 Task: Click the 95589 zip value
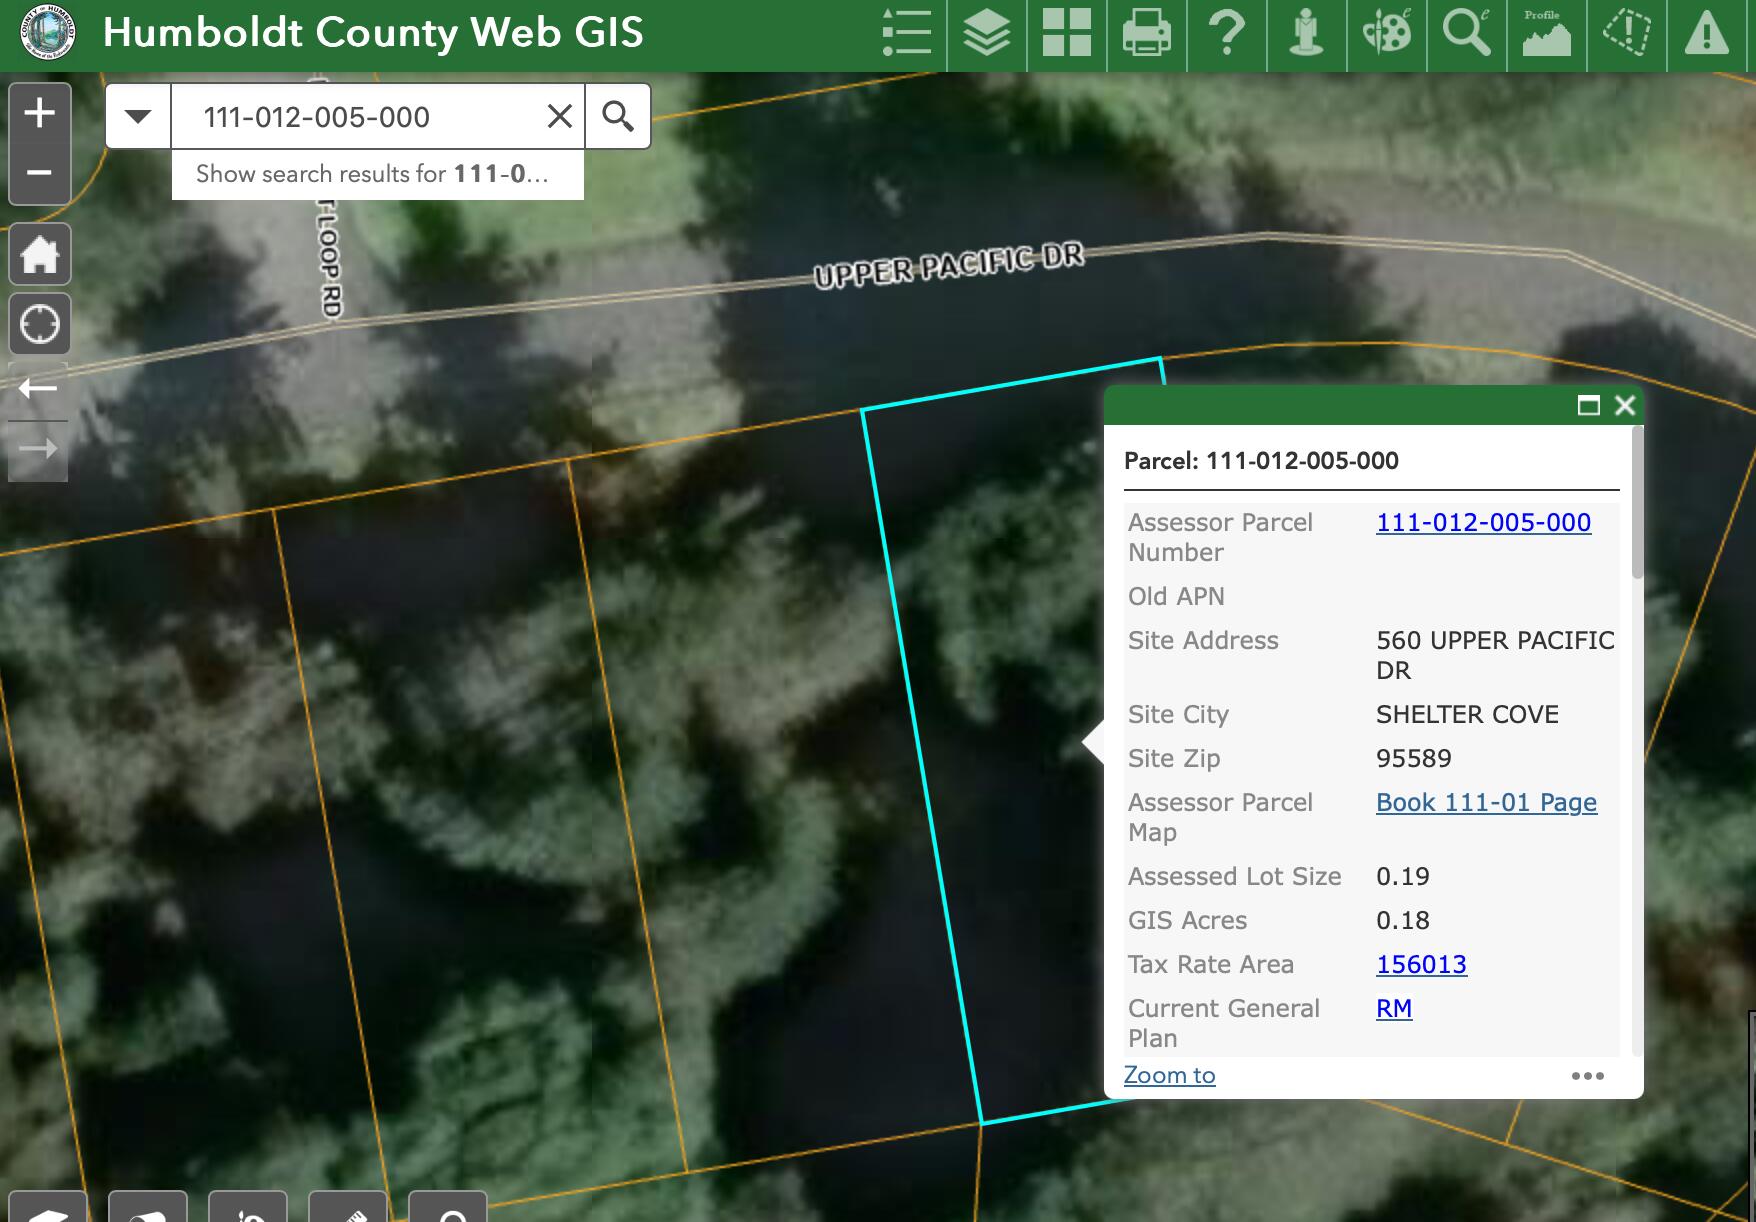[x=1413, y=758]
